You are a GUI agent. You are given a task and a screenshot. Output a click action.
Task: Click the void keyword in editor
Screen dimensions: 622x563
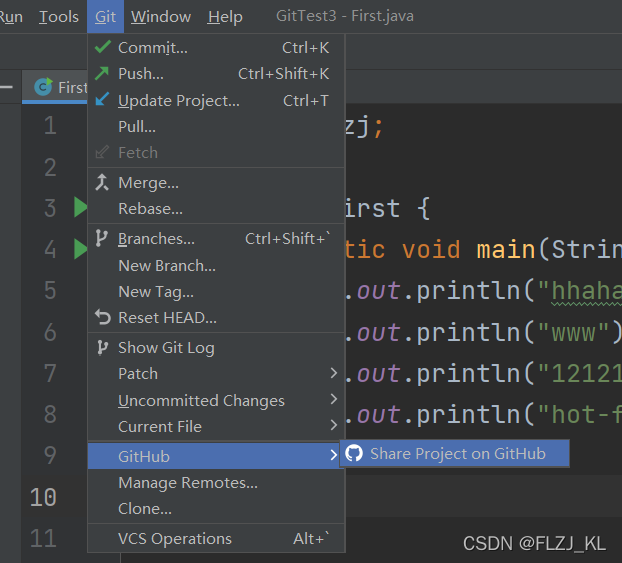click(x=431, y=250)
